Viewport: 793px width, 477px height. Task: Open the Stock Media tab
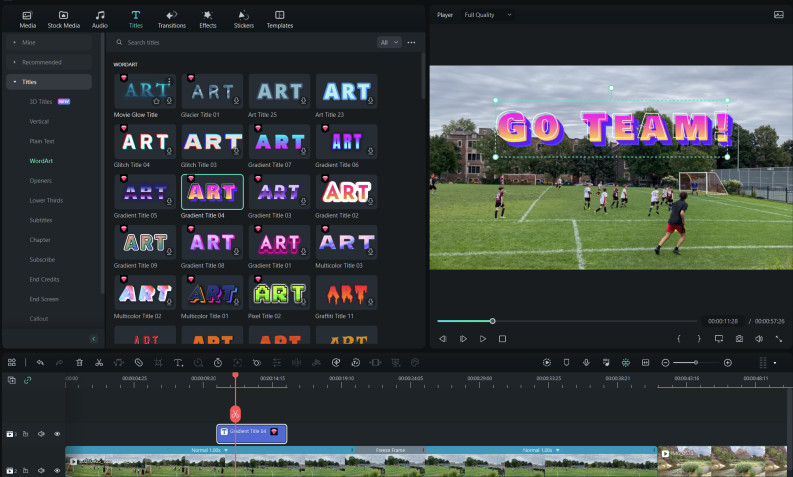pyautogui.click(x=63, y=19)
